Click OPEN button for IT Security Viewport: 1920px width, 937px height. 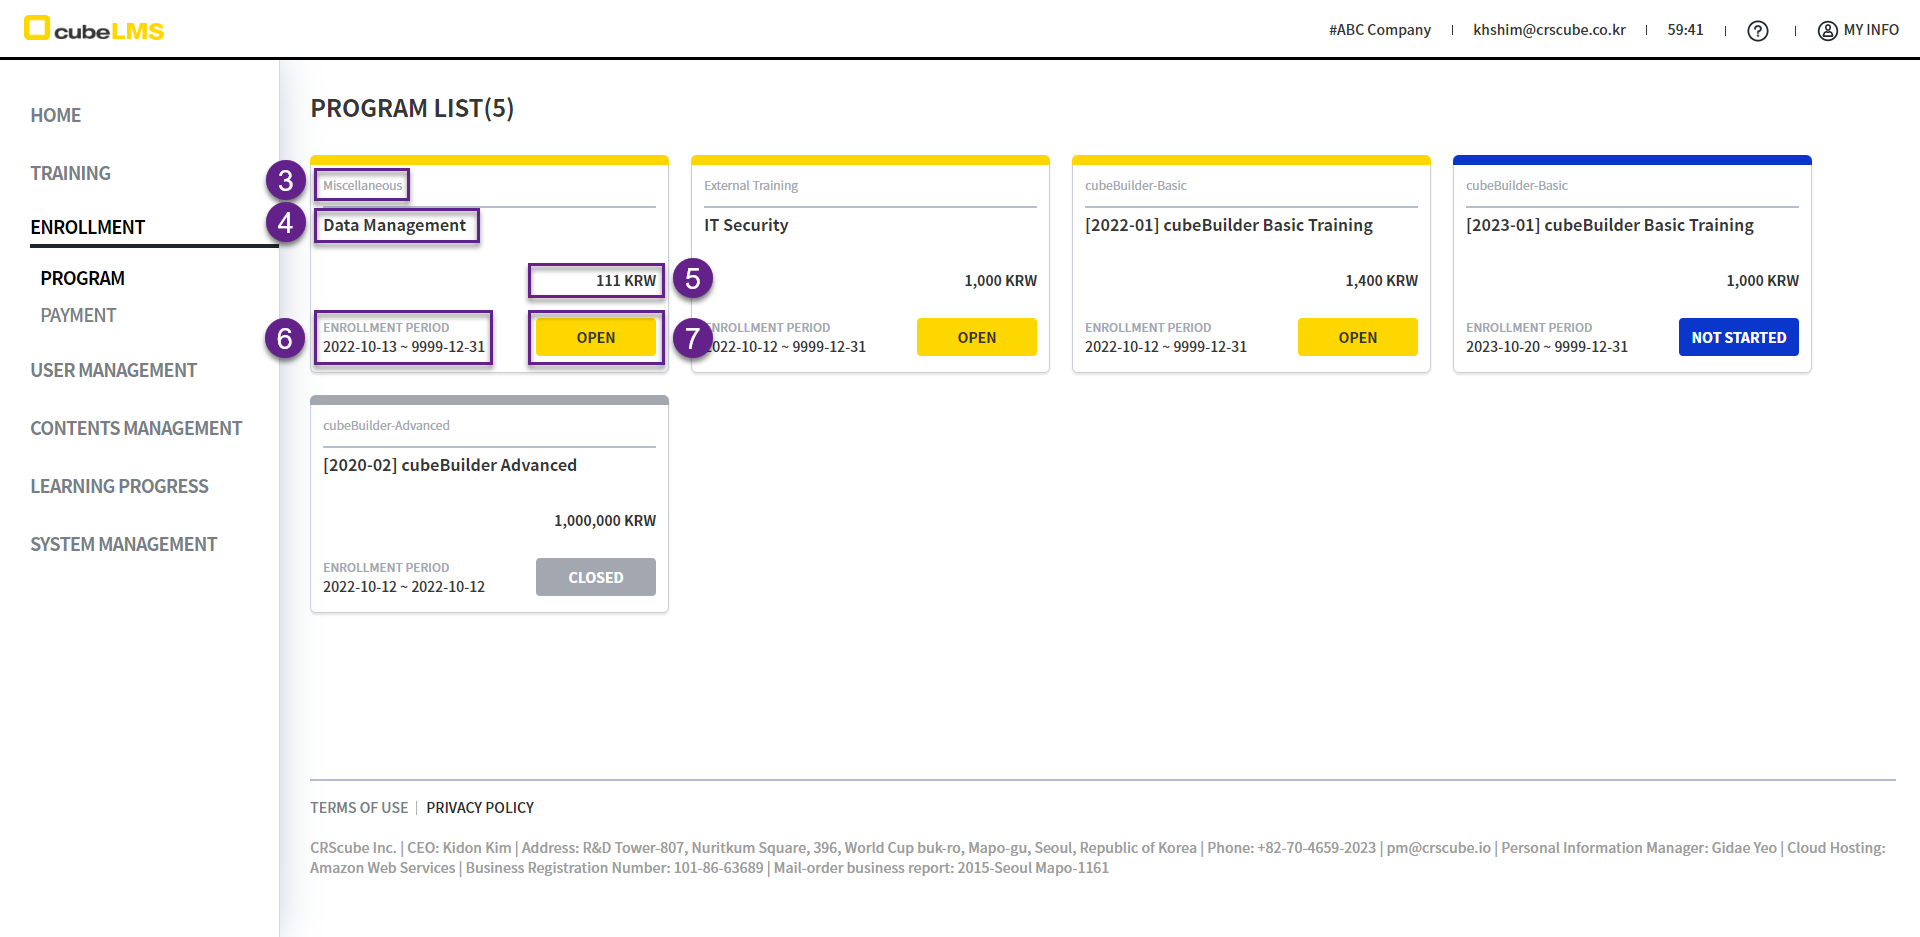point(976,337)
